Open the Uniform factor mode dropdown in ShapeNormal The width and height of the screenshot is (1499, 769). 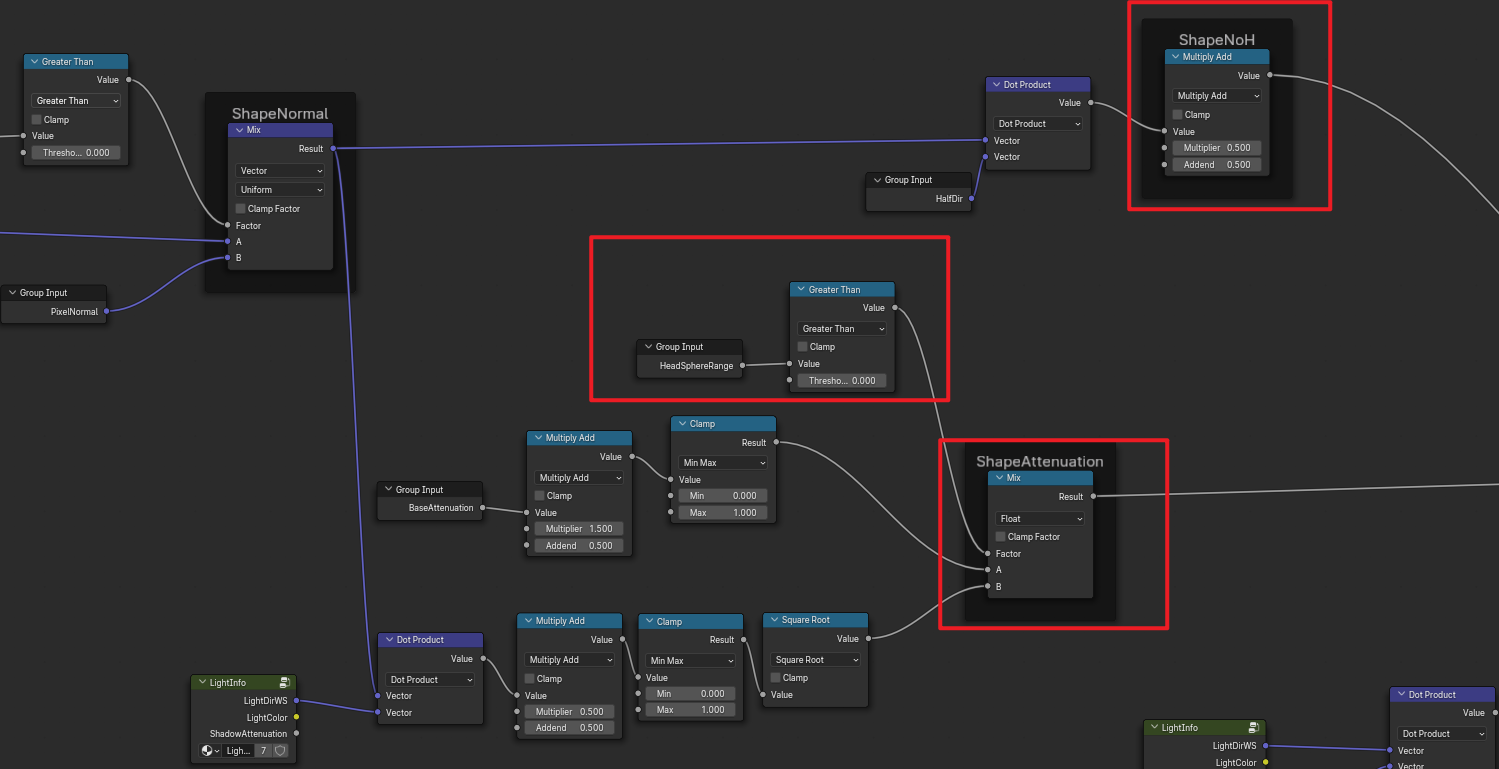point(280,190)
